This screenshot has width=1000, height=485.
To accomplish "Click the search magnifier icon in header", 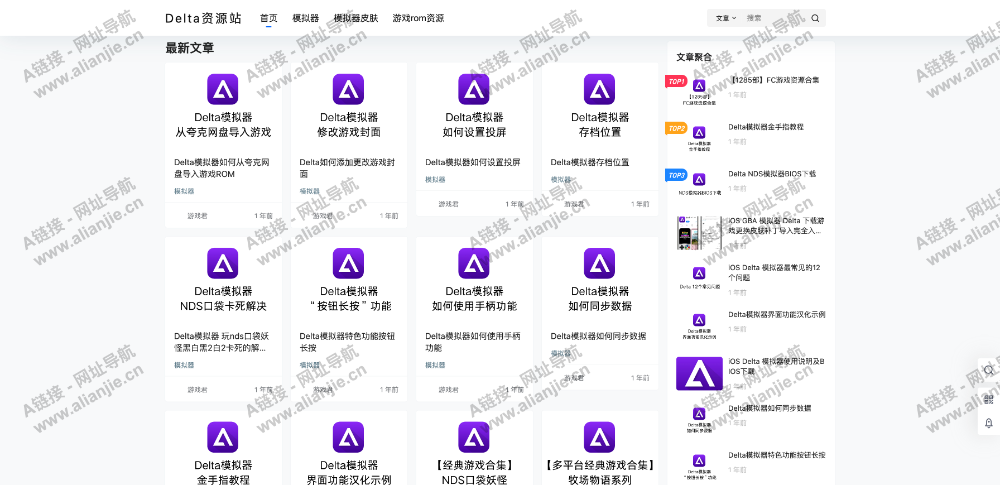I will pos(815,19).
